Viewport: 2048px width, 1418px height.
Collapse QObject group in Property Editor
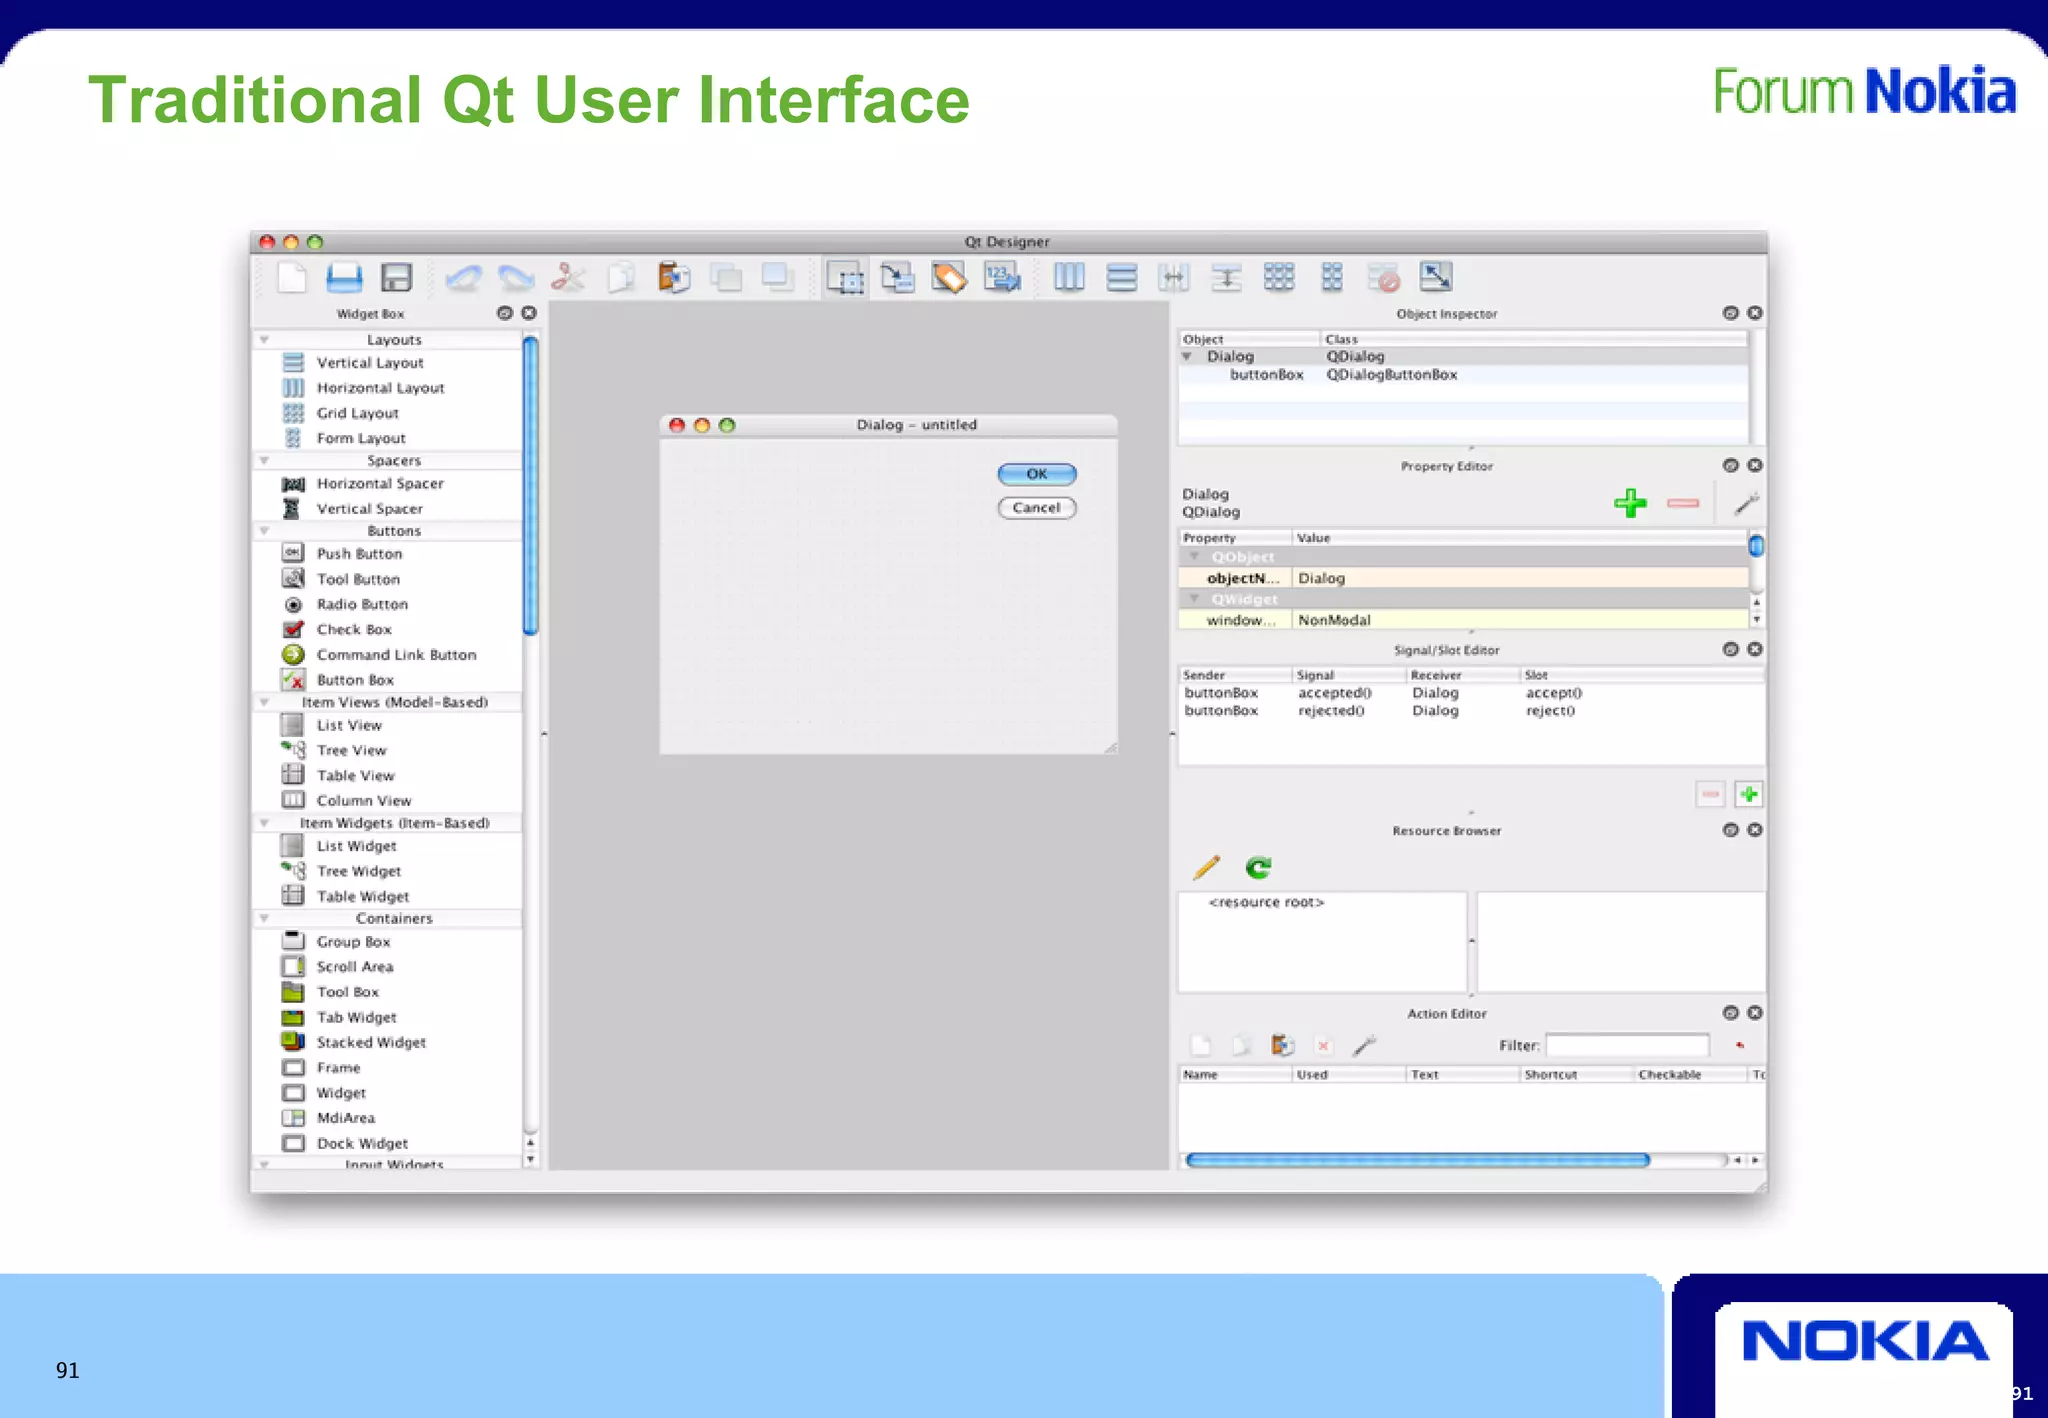click(x=1194, y=556)
